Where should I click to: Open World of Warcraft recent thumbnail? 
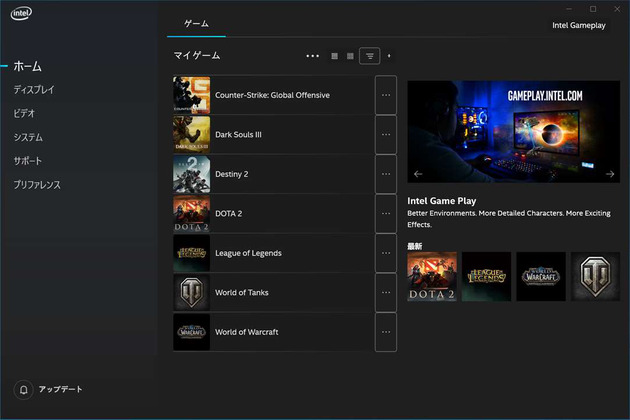[541, 277]
